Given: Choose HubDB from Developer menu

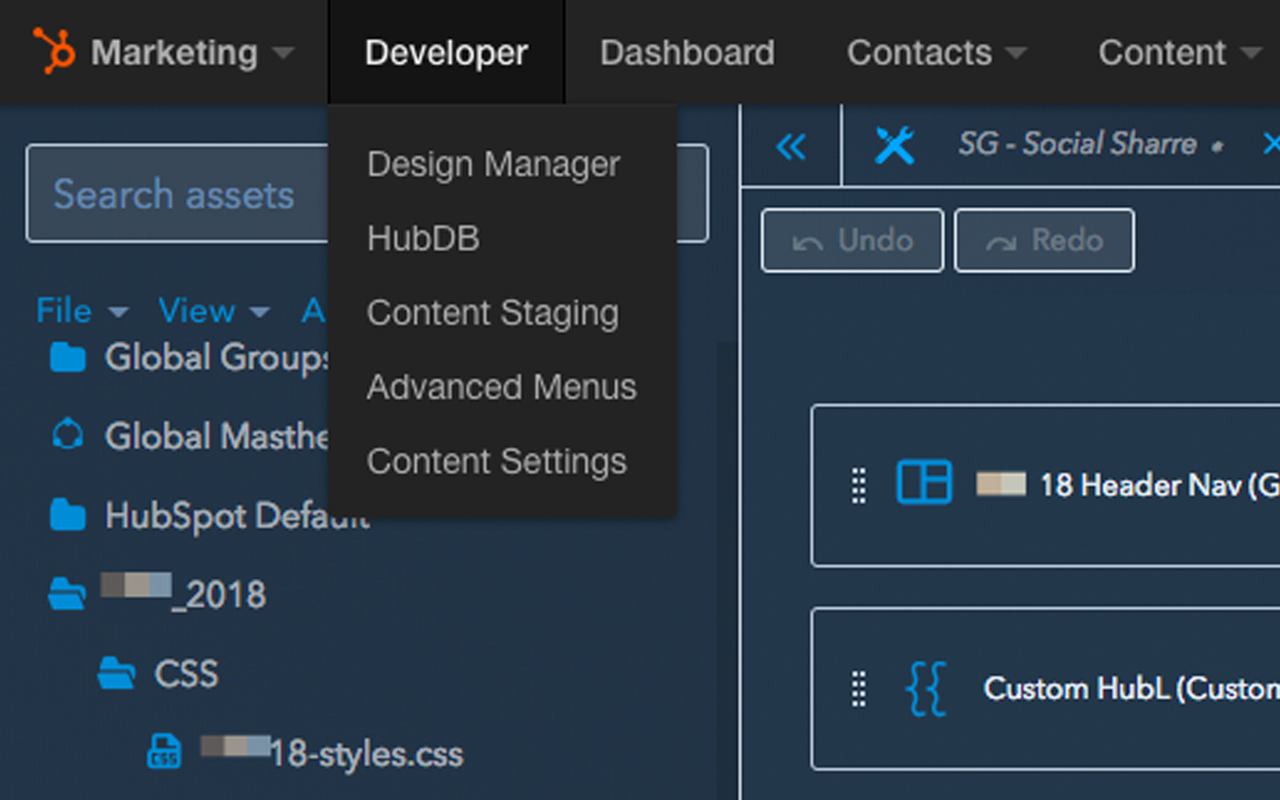Looking at the screenshot, I should (423, 238).
